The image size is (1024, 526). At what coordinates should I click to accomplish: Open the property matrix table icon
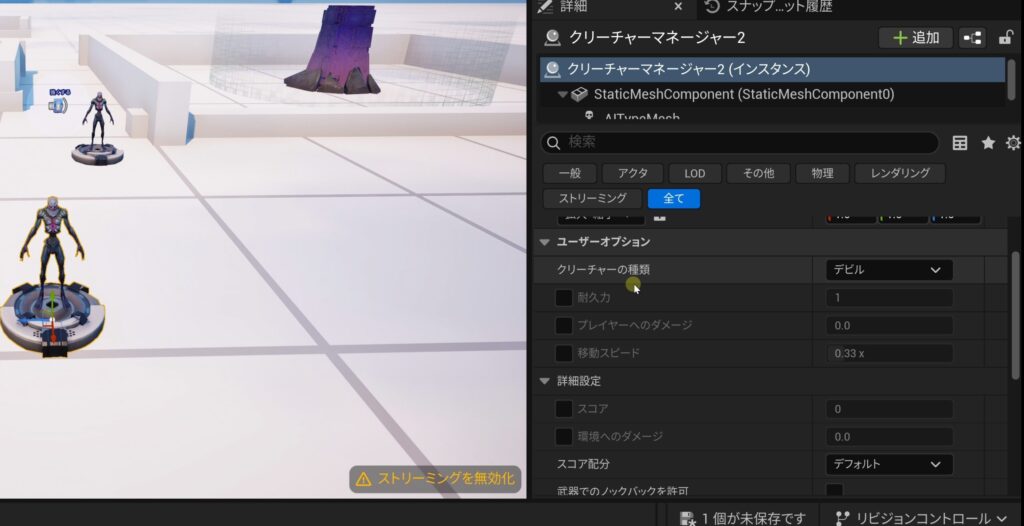click(x=960, y=143)
